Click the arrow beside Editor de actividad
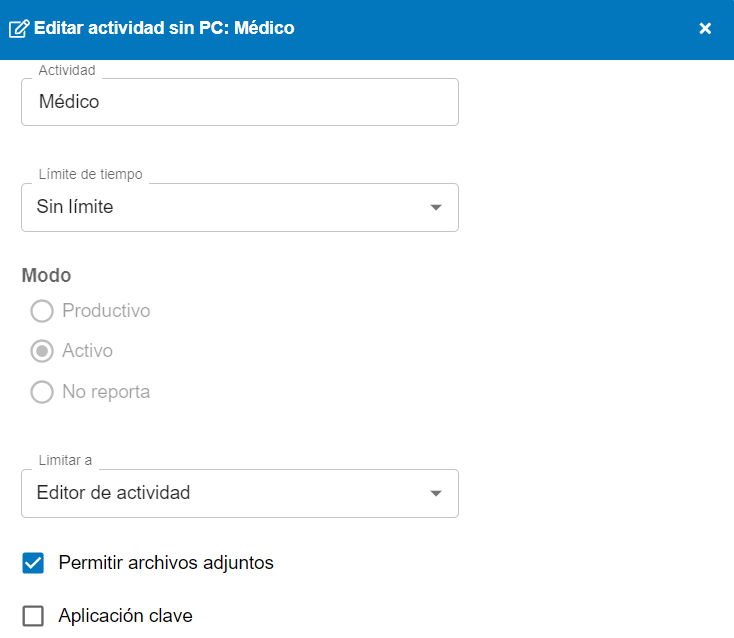The height and width of the screenshot is (638, 734). (435, 494)
